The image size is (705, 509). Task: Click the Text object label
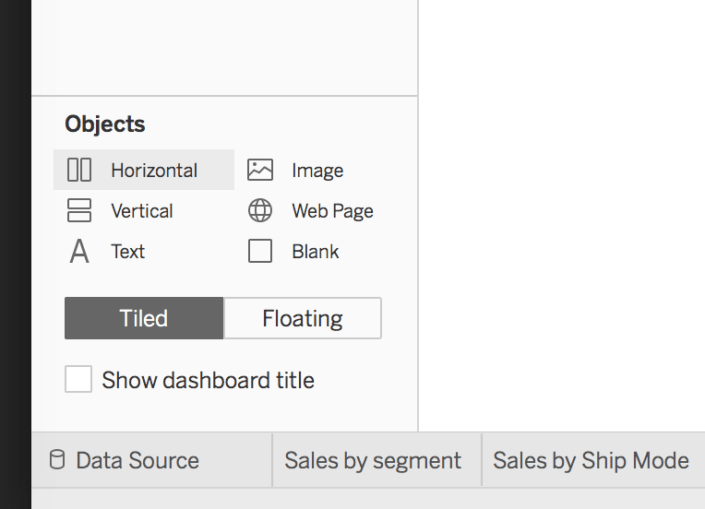[x=128, y=252]
